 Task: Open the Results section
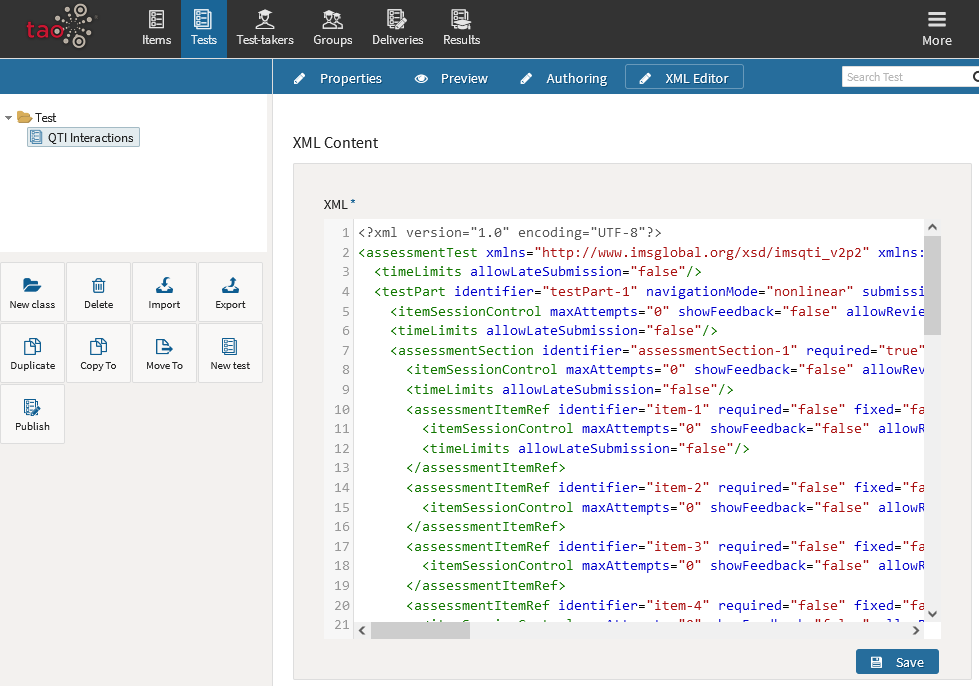pyautogui.click(x=461, y=27)
